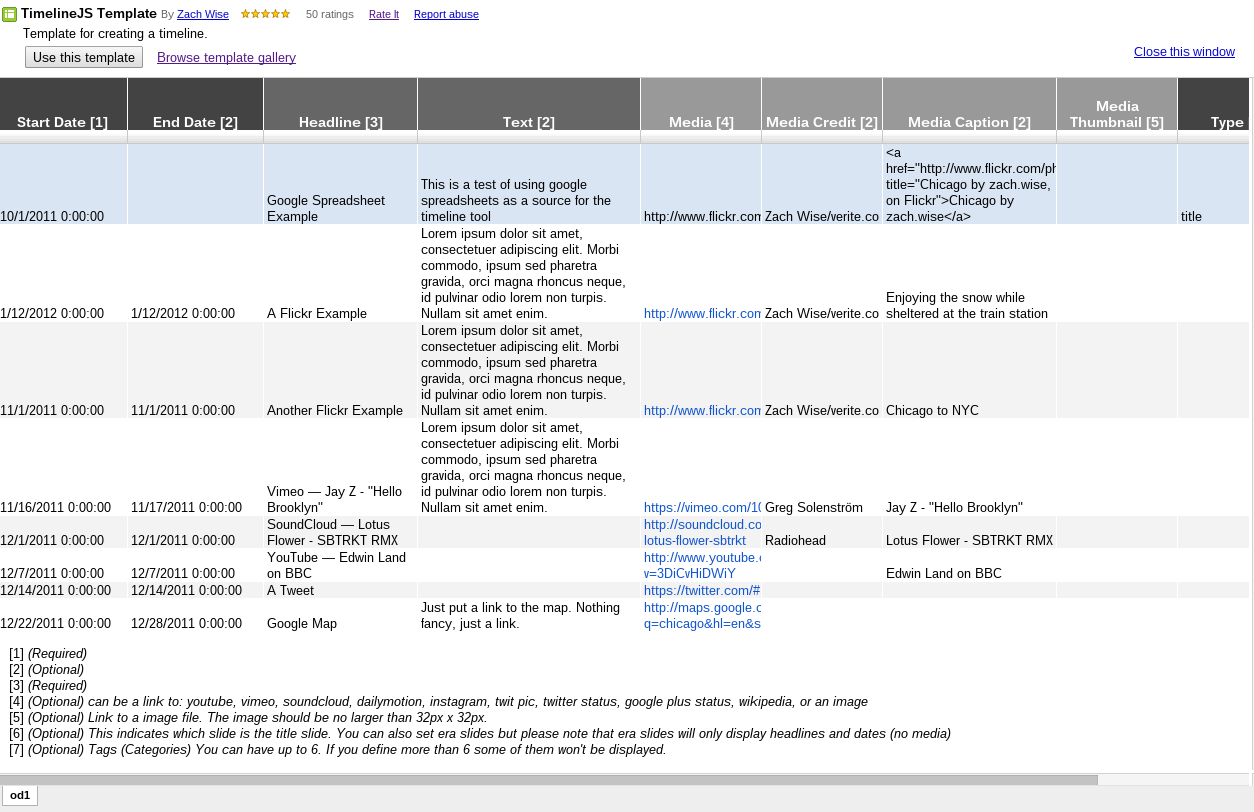
Task: Click the Chicago to NYC caption cell
Action: pos(969,370)
